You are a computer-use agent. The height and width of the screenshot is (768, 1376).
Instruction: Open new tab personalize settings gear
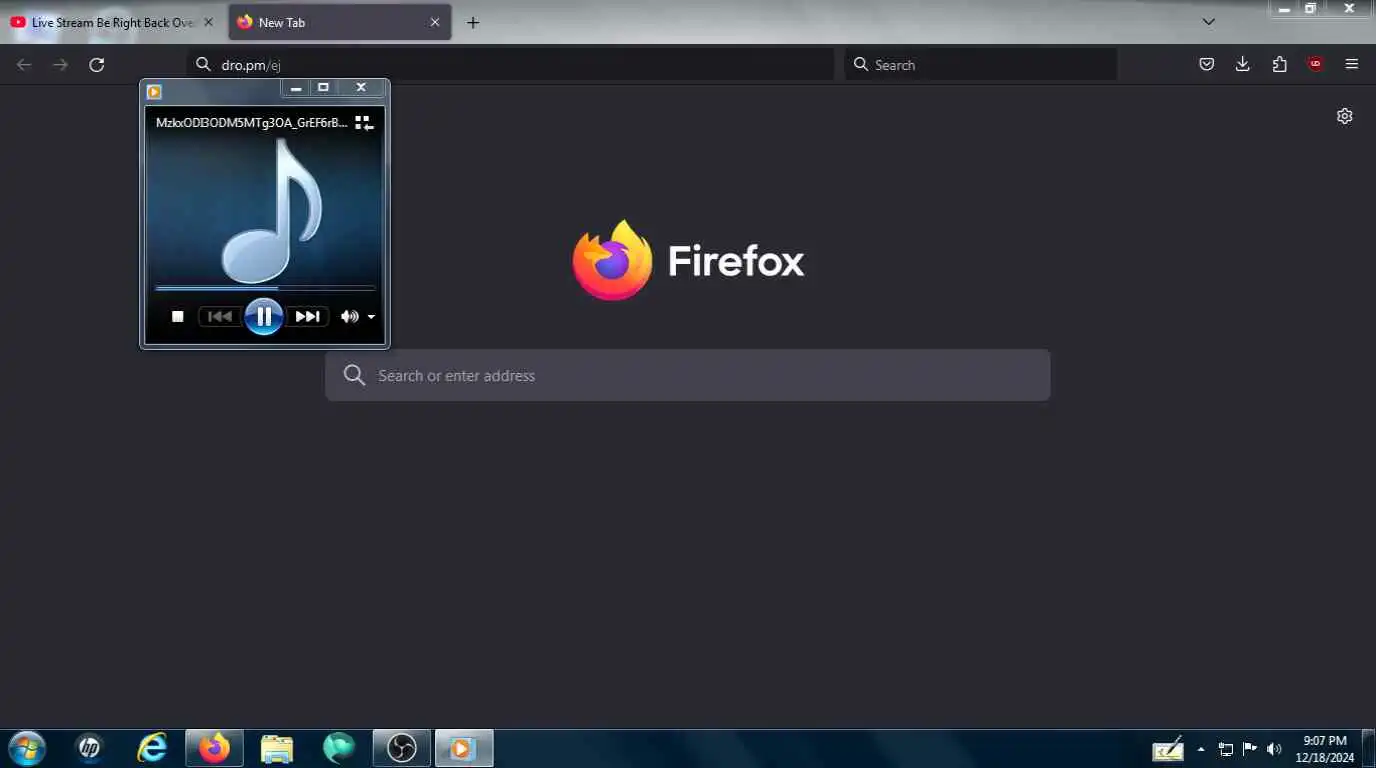pos(1345,116)
